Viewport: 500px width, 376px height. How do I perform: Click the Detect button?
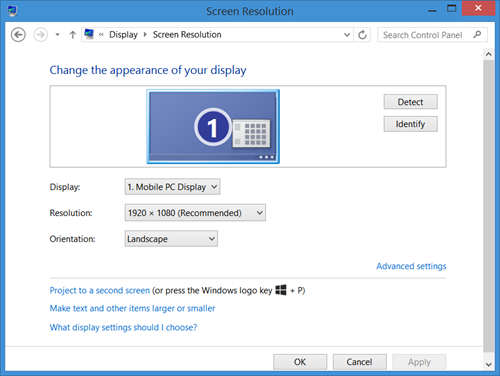click(x=410, y=102)
